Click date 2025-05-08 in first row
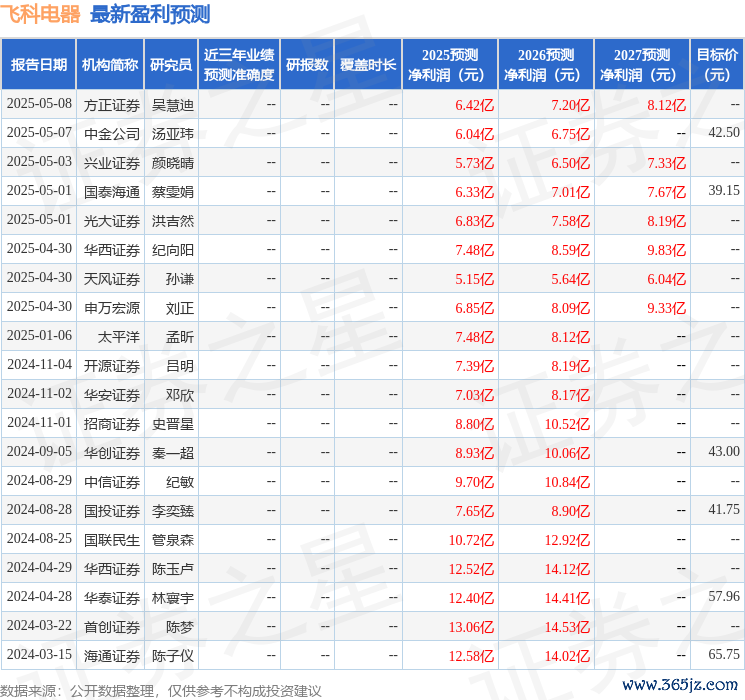The width and height of the screenshot is (745, 700). 39,104
